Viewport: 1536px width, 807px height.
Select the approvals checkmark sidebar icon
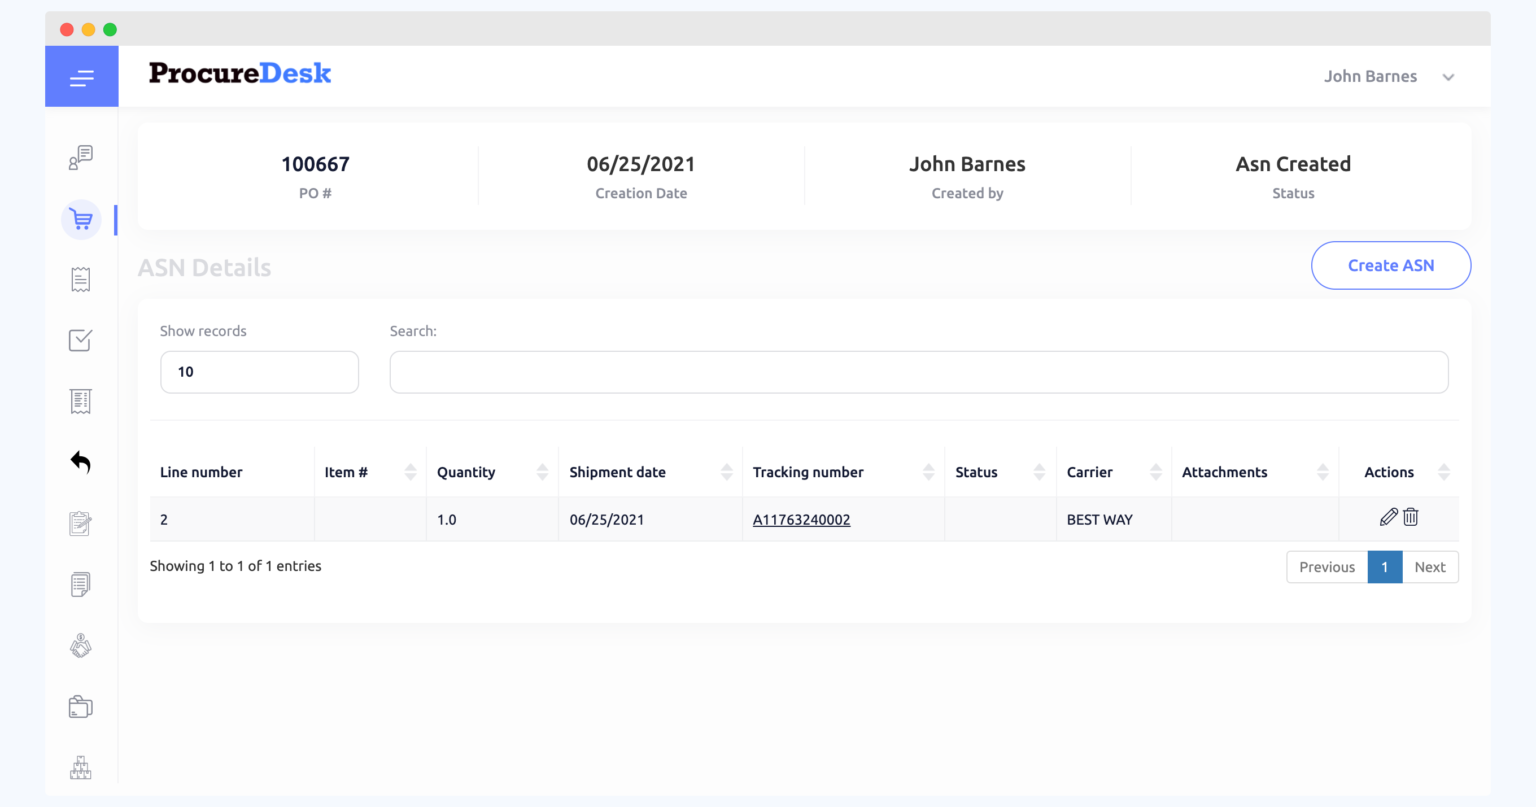[x=81, y=340]
